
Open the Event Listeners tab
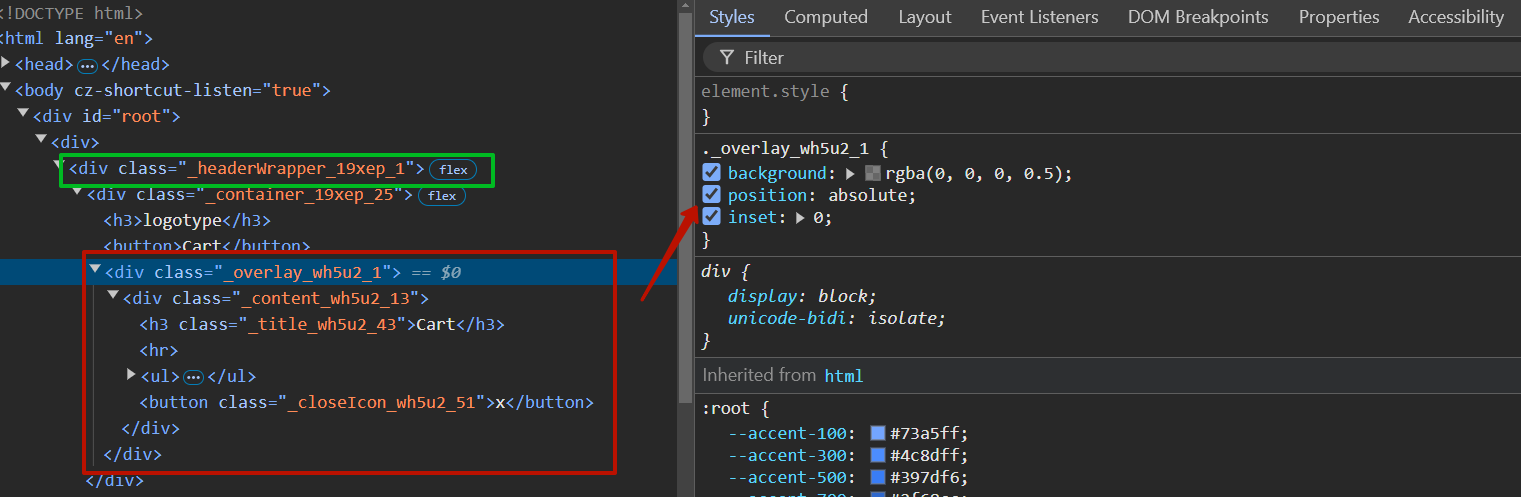(x=1039, y=17)
